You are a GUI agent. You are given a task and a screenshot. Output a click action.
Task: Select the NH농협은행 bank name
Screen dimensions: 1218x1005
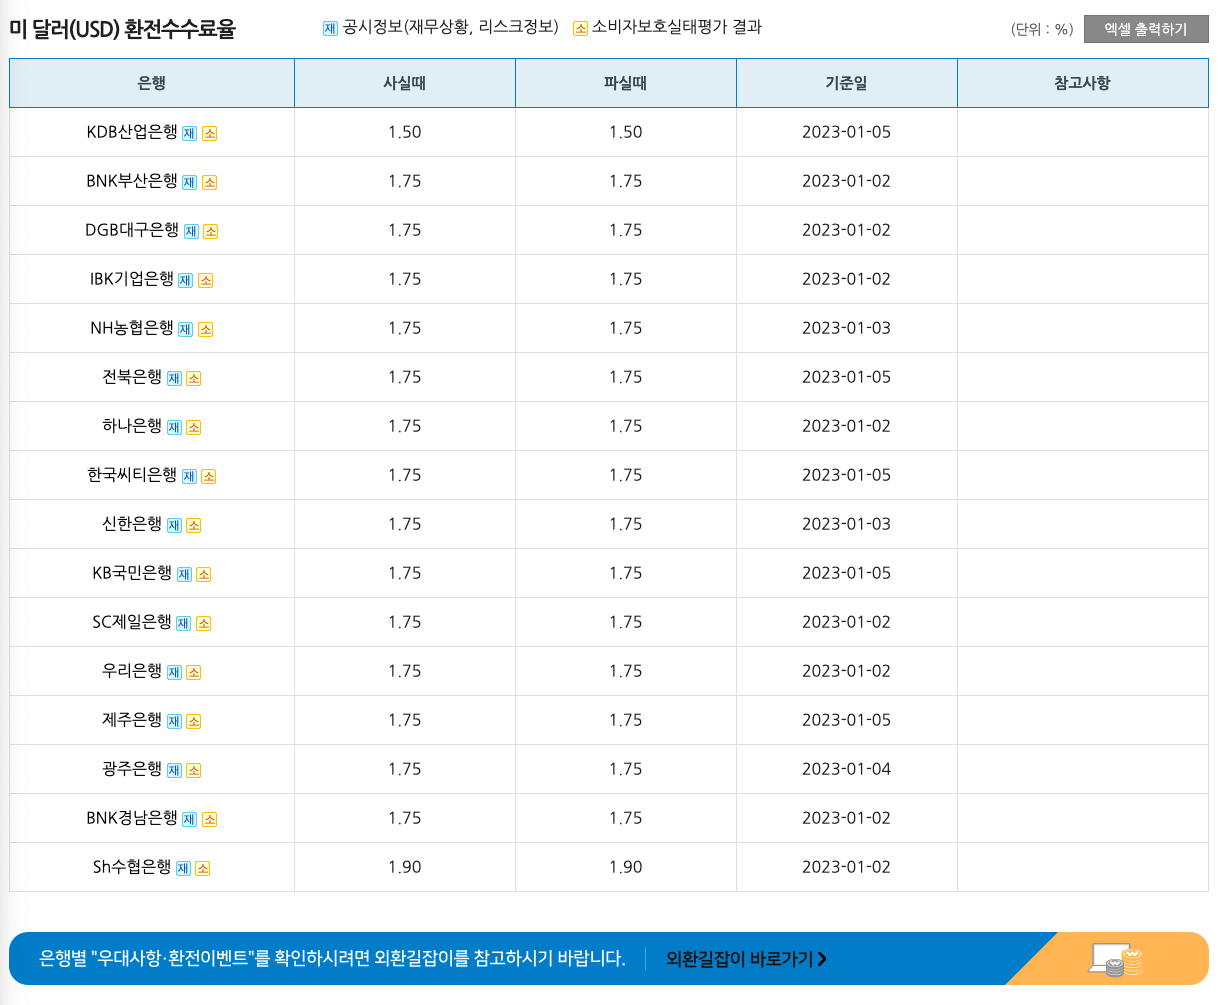(x=132, y=328)
